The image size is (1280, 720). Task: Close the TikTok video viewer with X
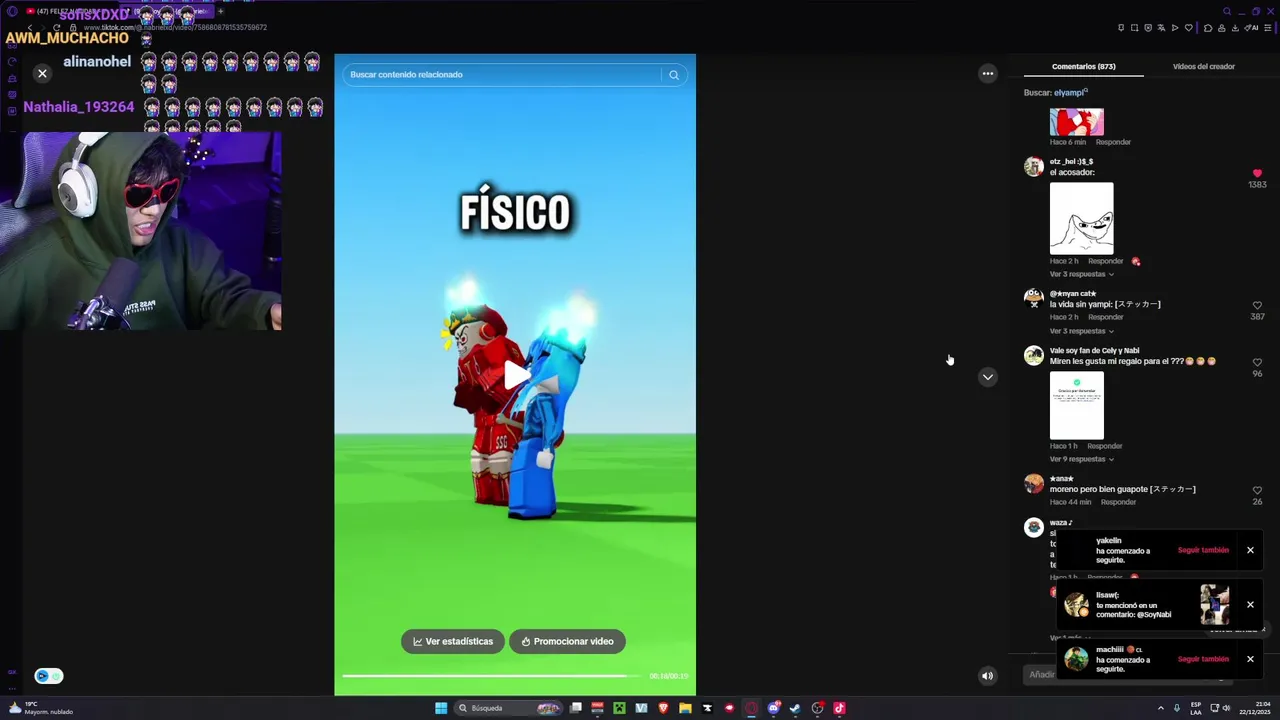[42, 73]
